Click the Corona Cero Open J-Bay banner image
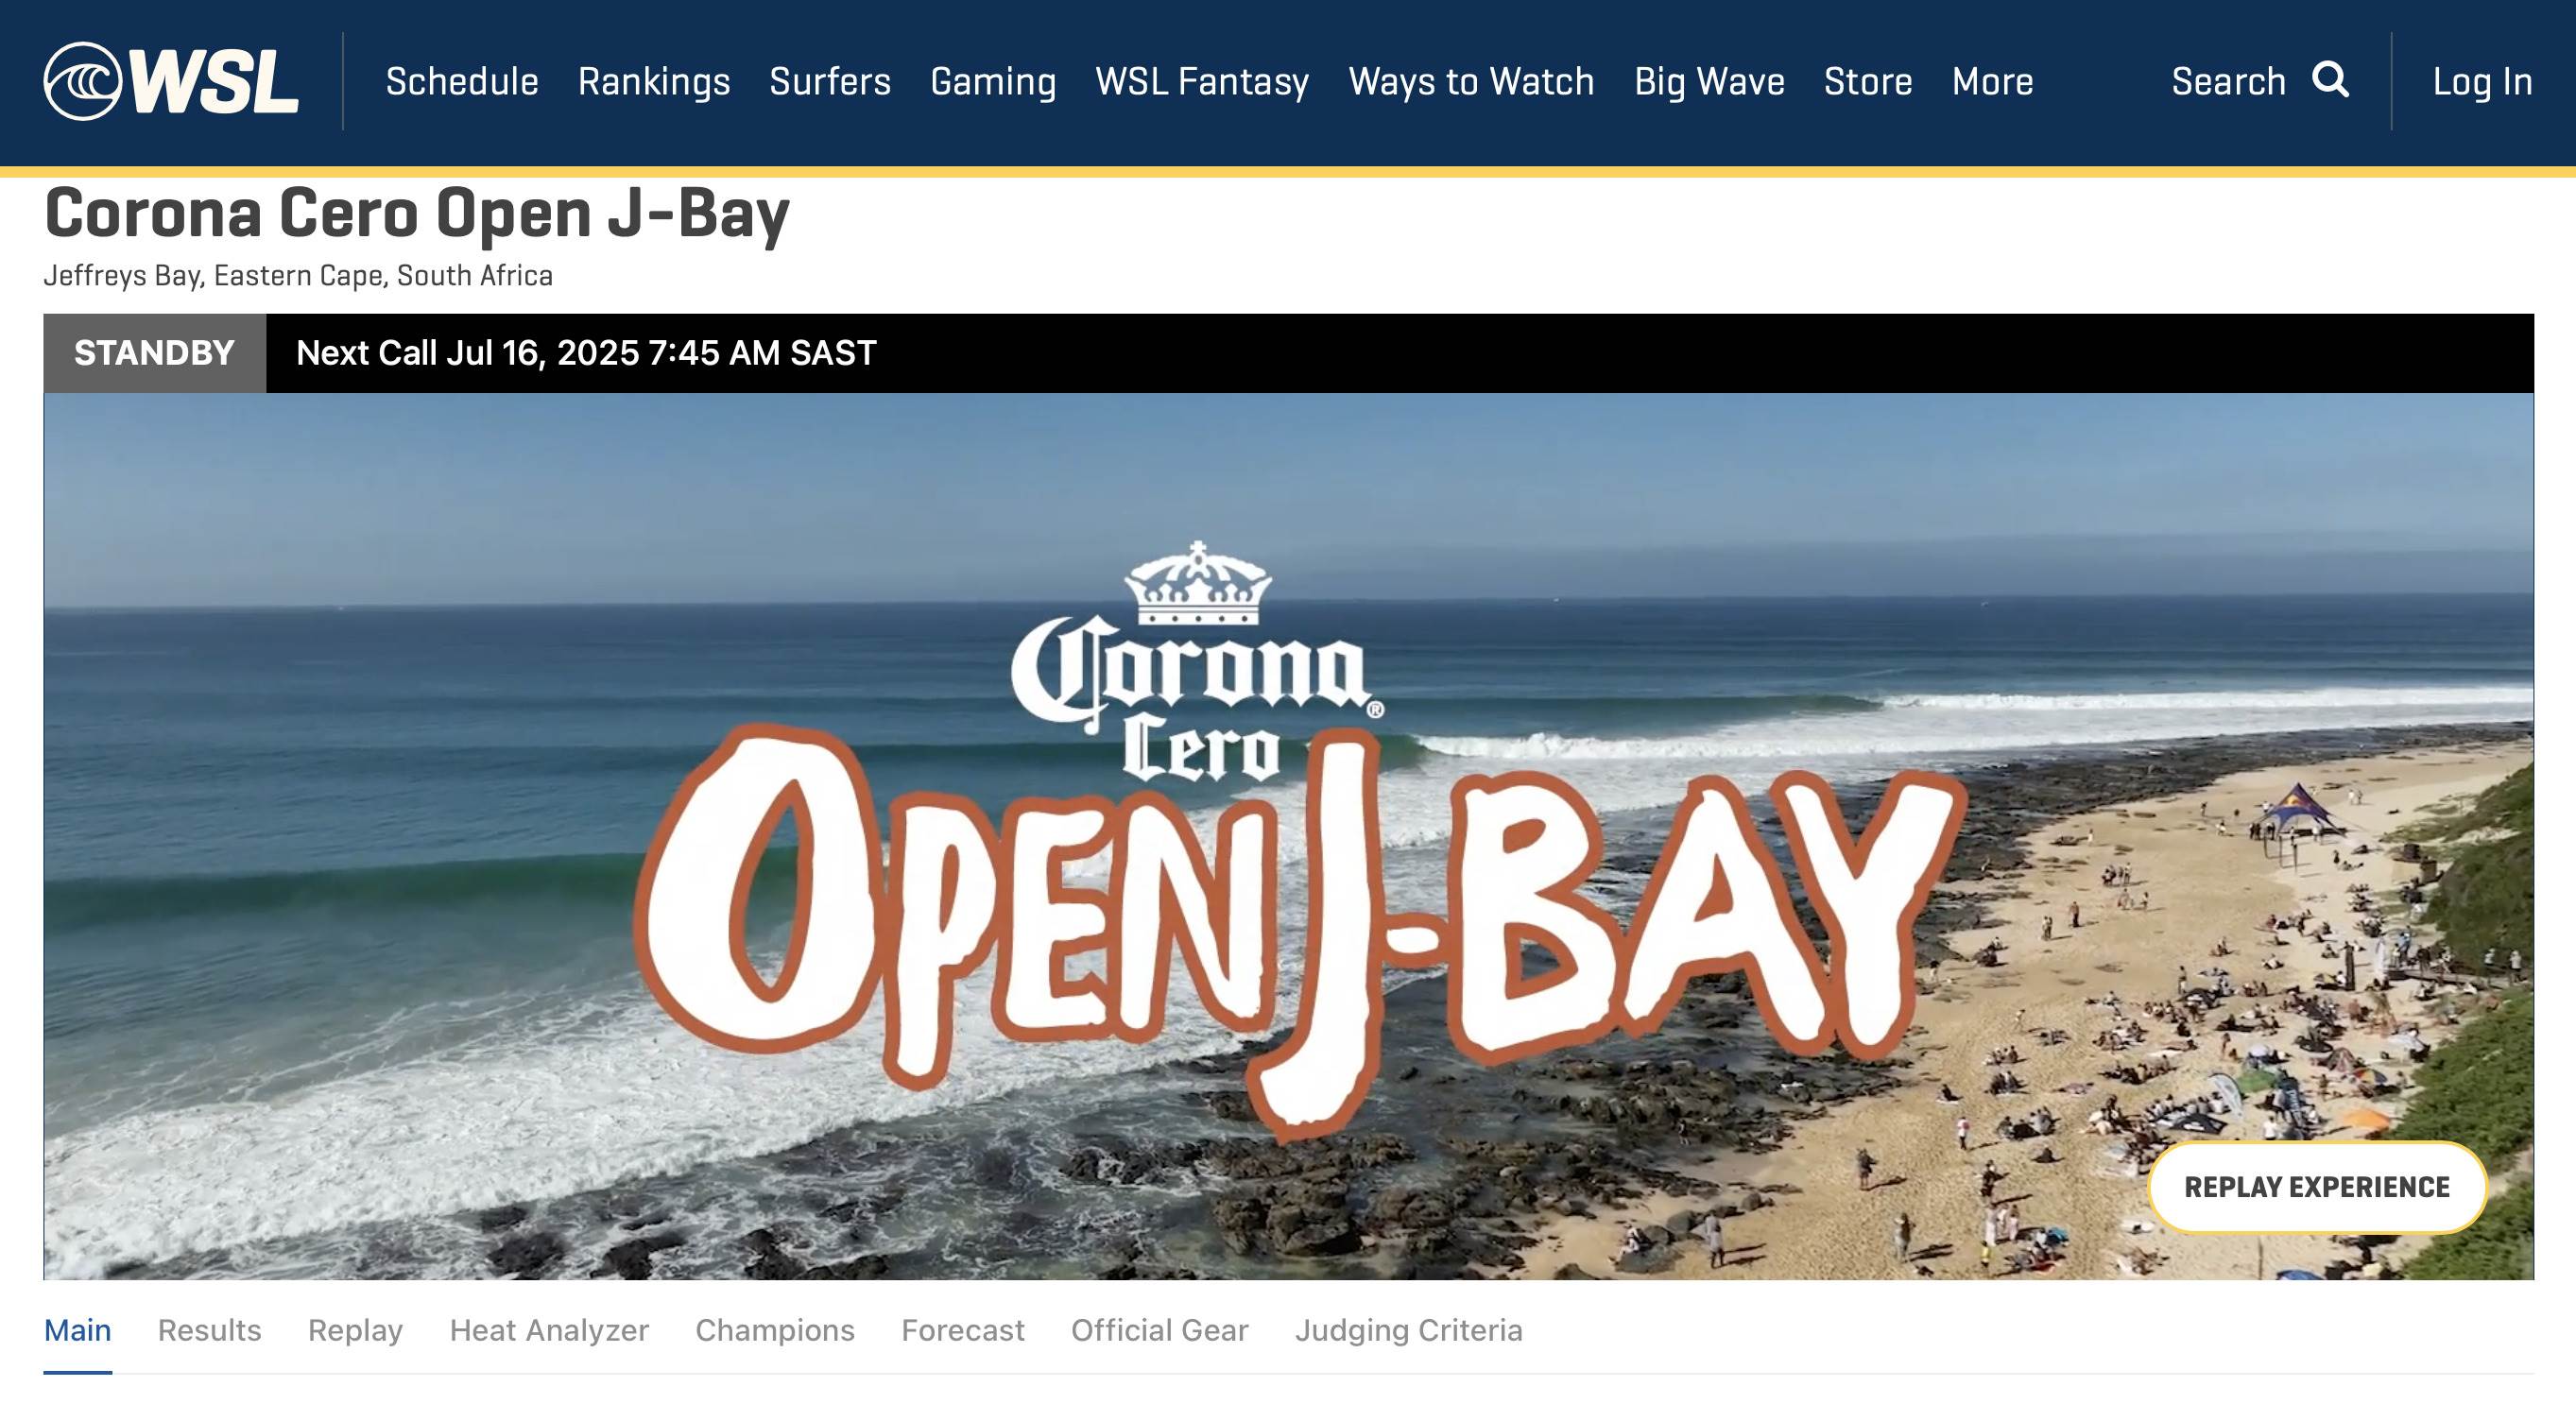 click(1288, 836)
